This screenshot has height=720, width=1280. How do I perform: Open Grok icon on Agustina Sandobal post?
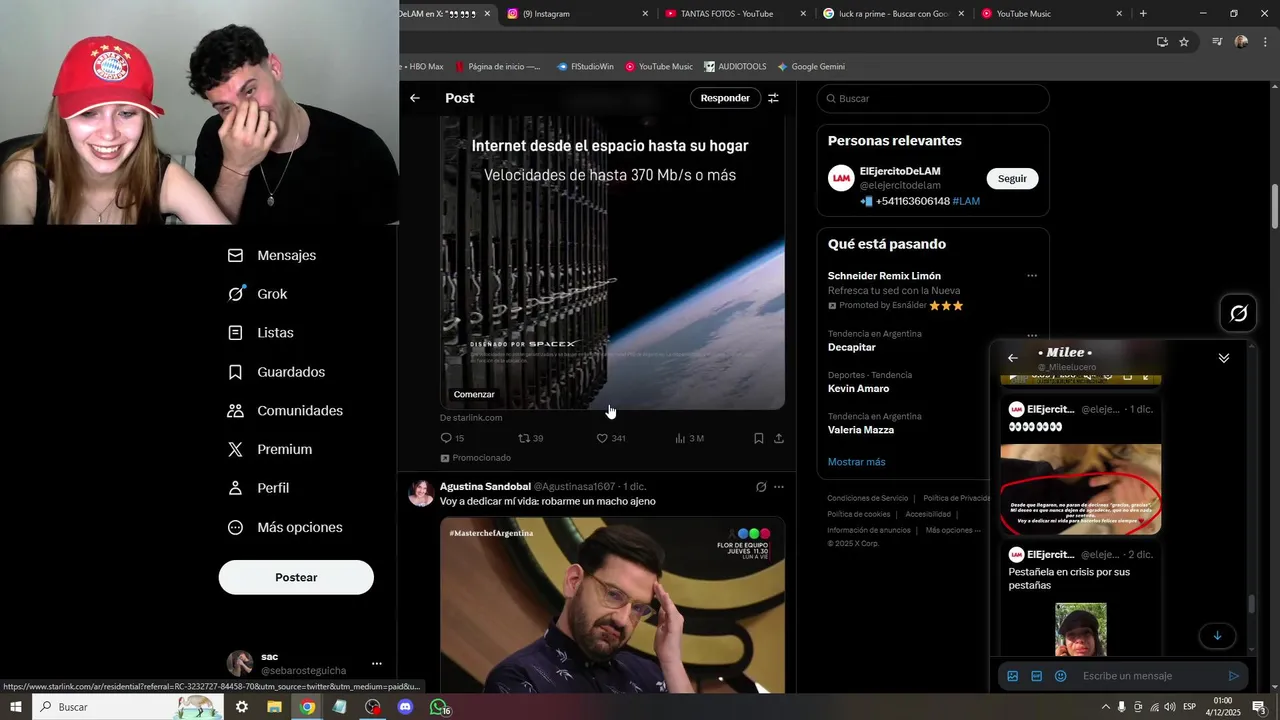point(761,487)
